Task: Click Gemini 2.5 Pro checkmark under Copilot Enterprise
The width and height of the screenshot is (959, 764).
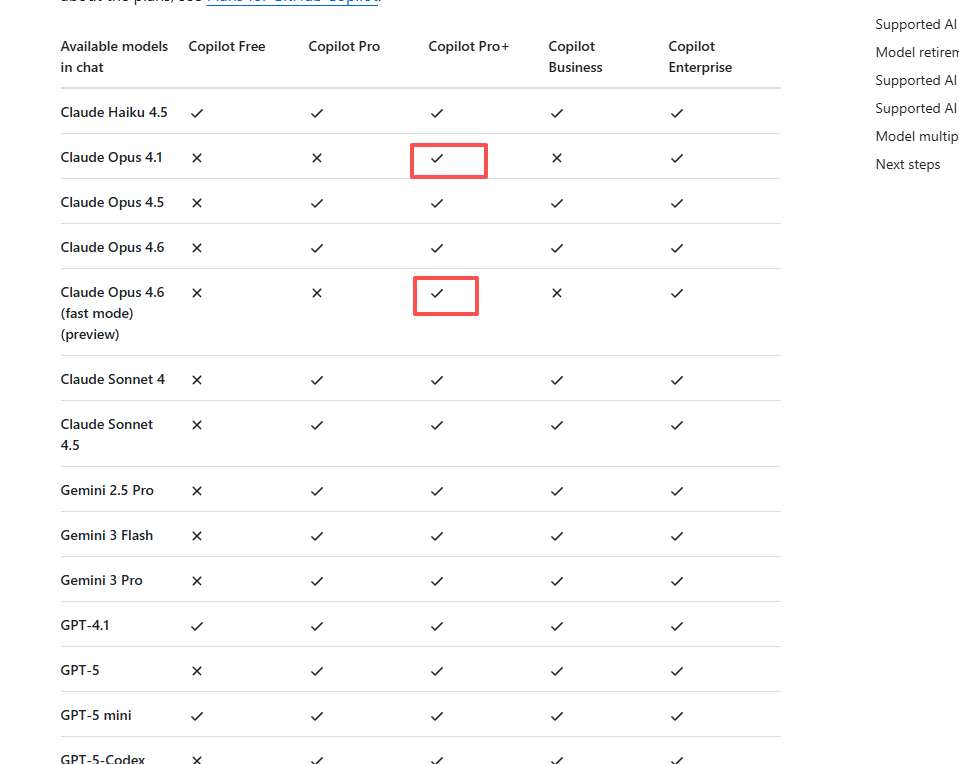Action: (676, 491)
